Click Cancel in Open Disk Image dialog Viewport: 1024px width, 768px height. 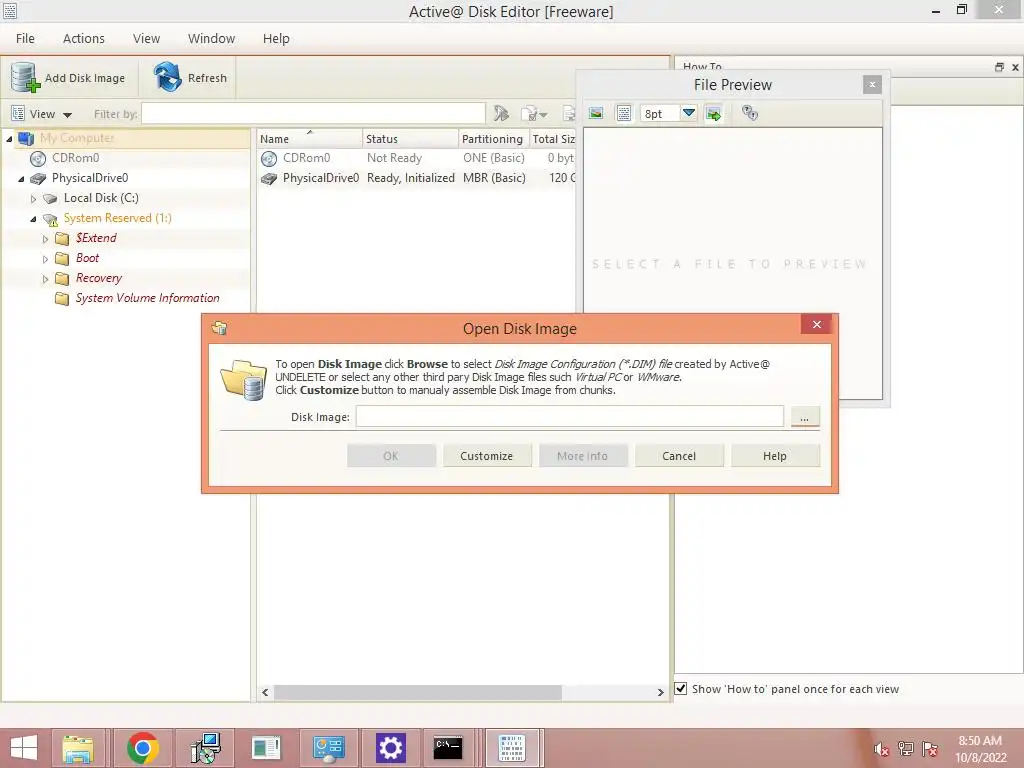(679, 456)
